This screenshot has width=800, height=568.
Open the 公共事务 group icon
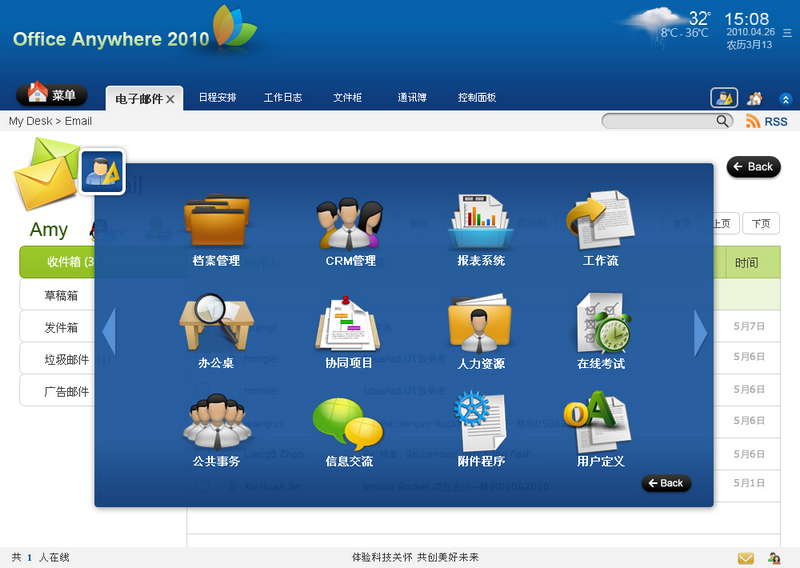click(217, 422)
